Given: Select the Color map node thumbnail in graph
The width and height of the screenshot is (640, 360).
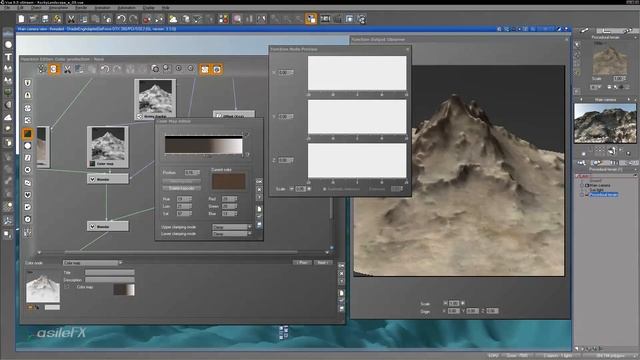Looking at the screenshot, I should [108, 147].
